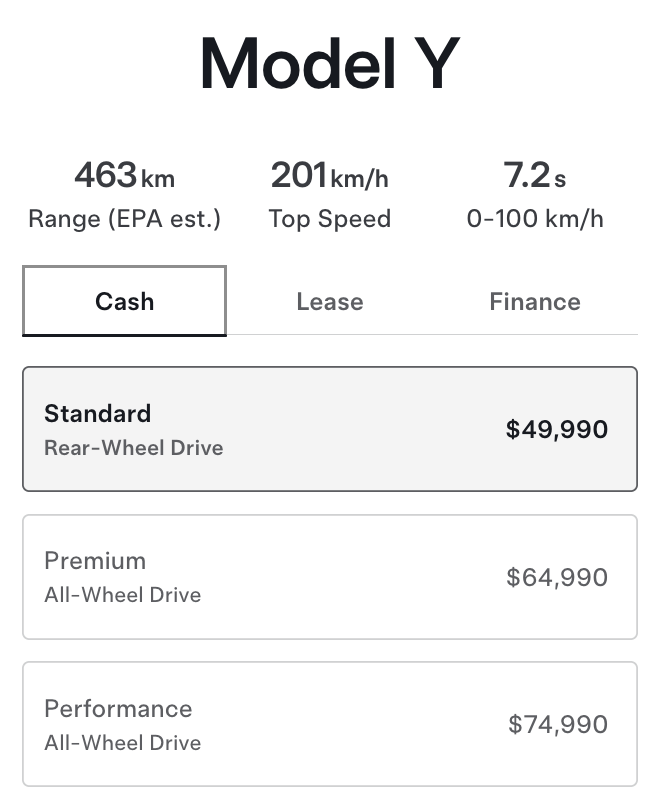Click the Standard trim name text
Image resolution: width=656 pixels, height=810 pixels.
coord(97,413)
